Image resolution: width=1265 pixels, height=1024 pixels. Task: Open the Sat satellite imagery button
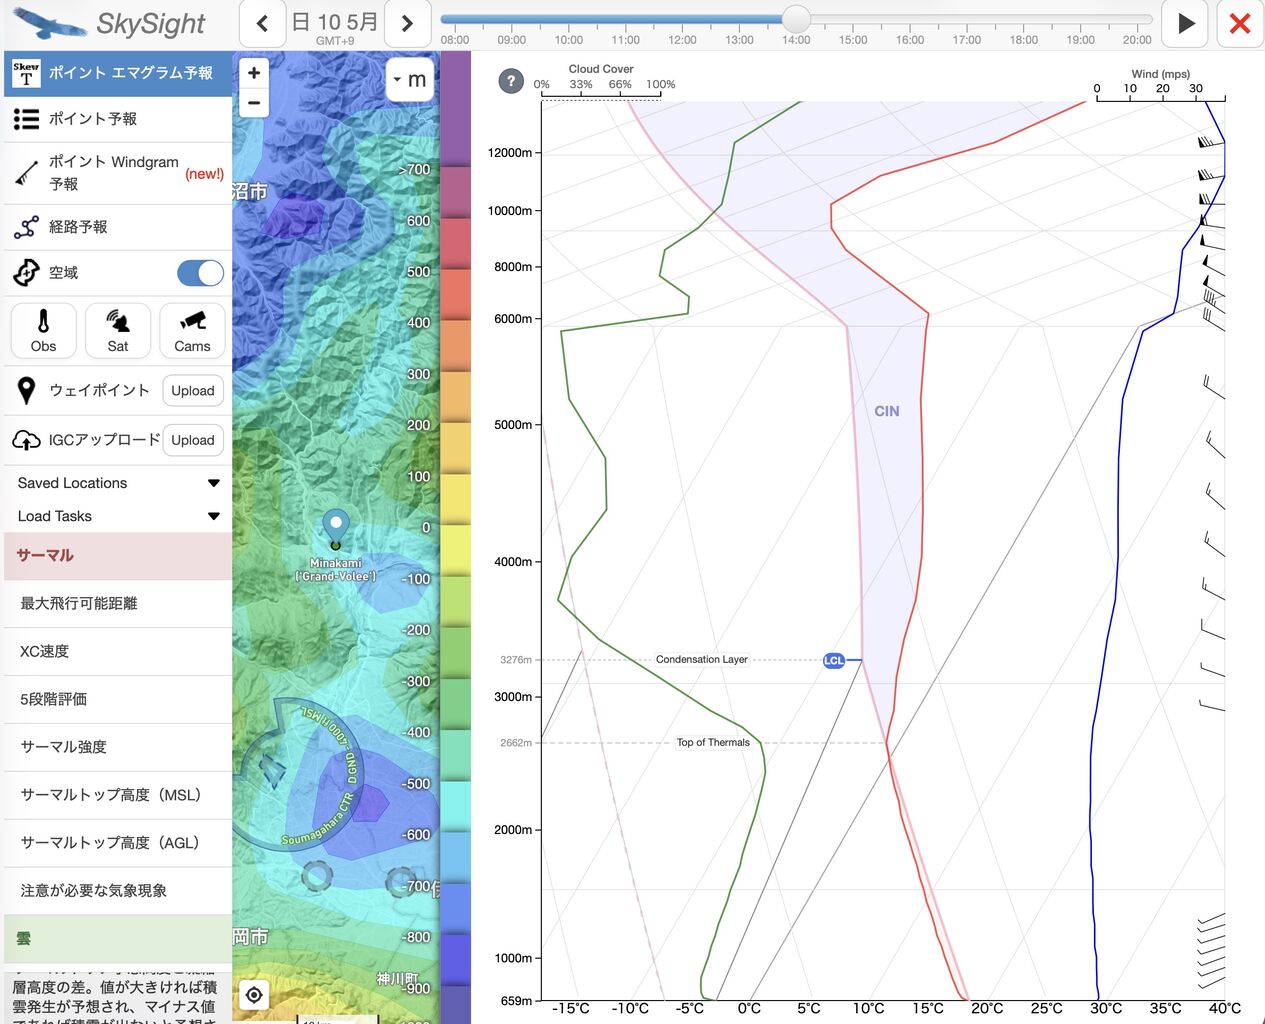click(x=118, y=331)
